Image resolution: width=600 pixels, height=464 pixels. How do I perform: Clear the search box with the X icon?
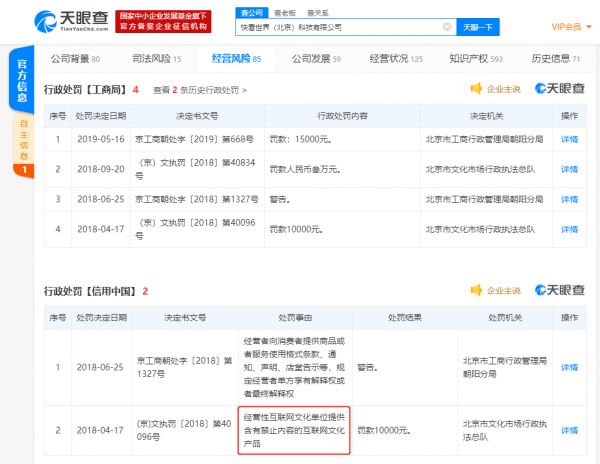click(446, 26)
